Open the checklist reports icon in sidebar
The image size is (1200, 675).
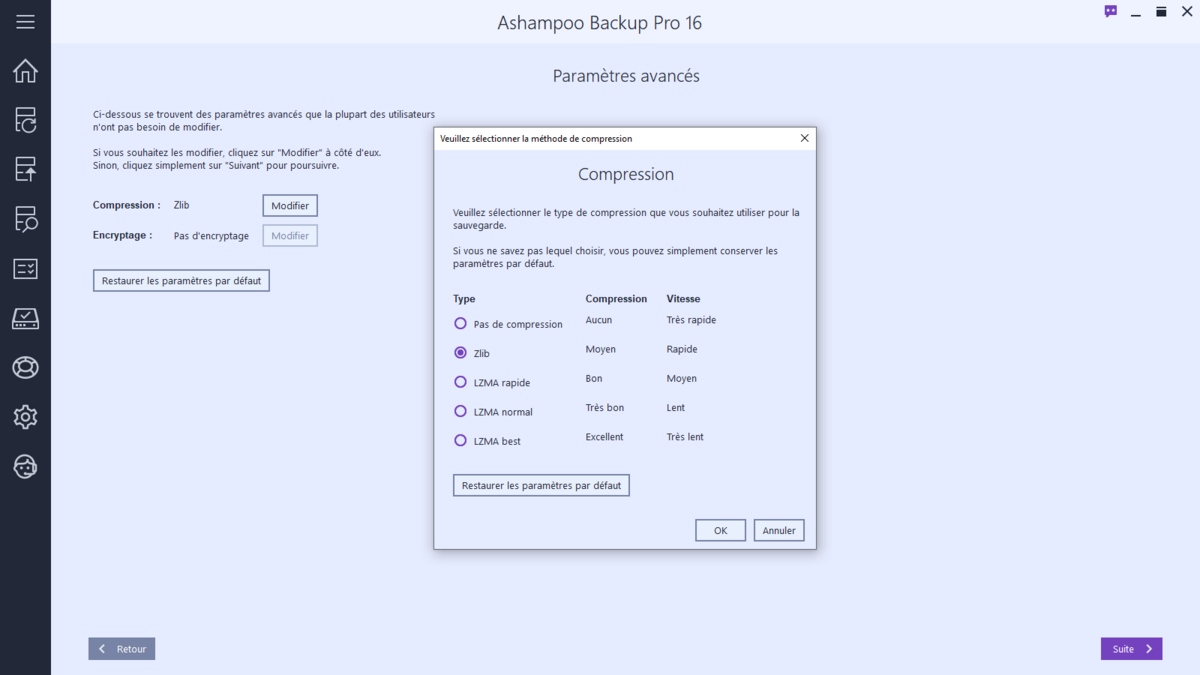25,268
